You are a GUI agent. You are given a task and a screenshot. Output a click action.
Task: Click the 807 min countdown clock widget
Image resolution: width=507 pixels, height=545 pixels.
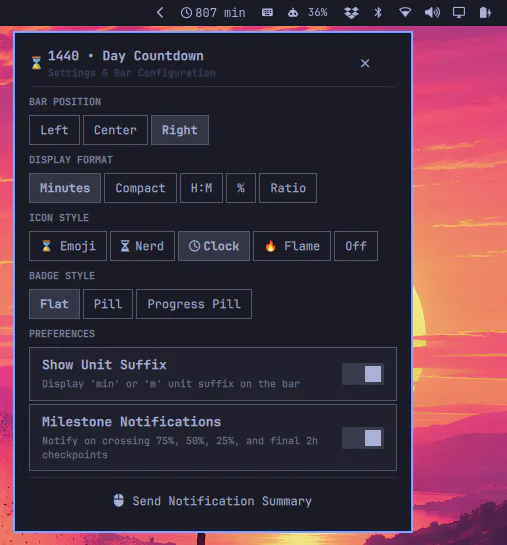click(x=213, y=13)
